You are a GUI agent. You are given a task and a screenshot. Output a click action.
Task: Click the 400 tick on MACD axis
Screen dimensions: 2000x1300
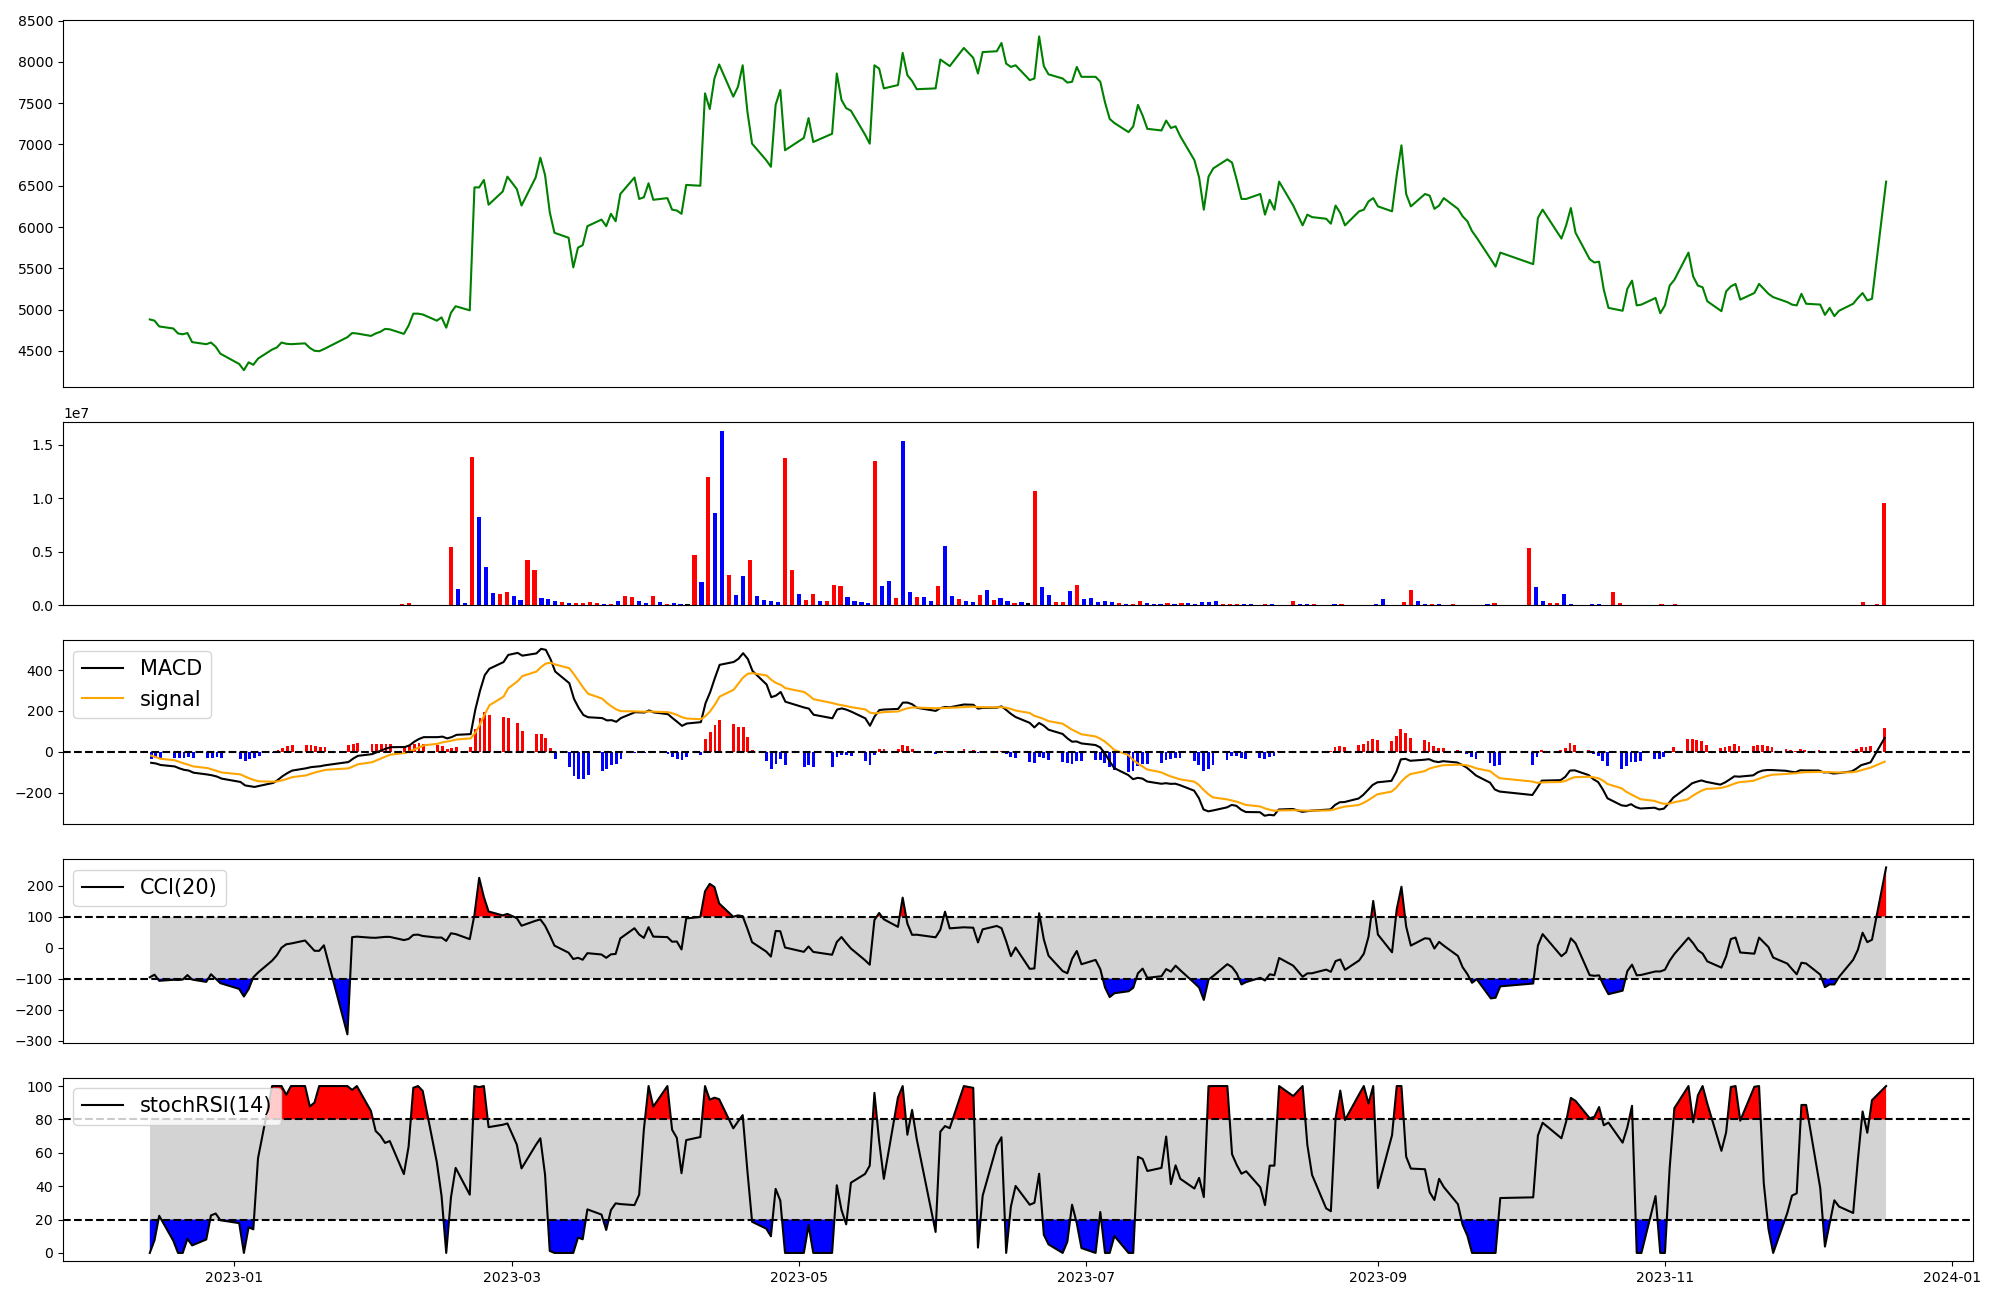pos(42,671)
